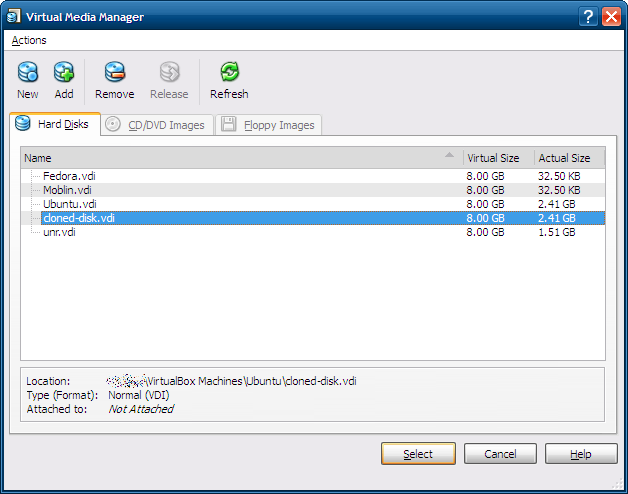Click the Help button
The height and width of the screenshot is (494, 628).
tap(581, 454)
